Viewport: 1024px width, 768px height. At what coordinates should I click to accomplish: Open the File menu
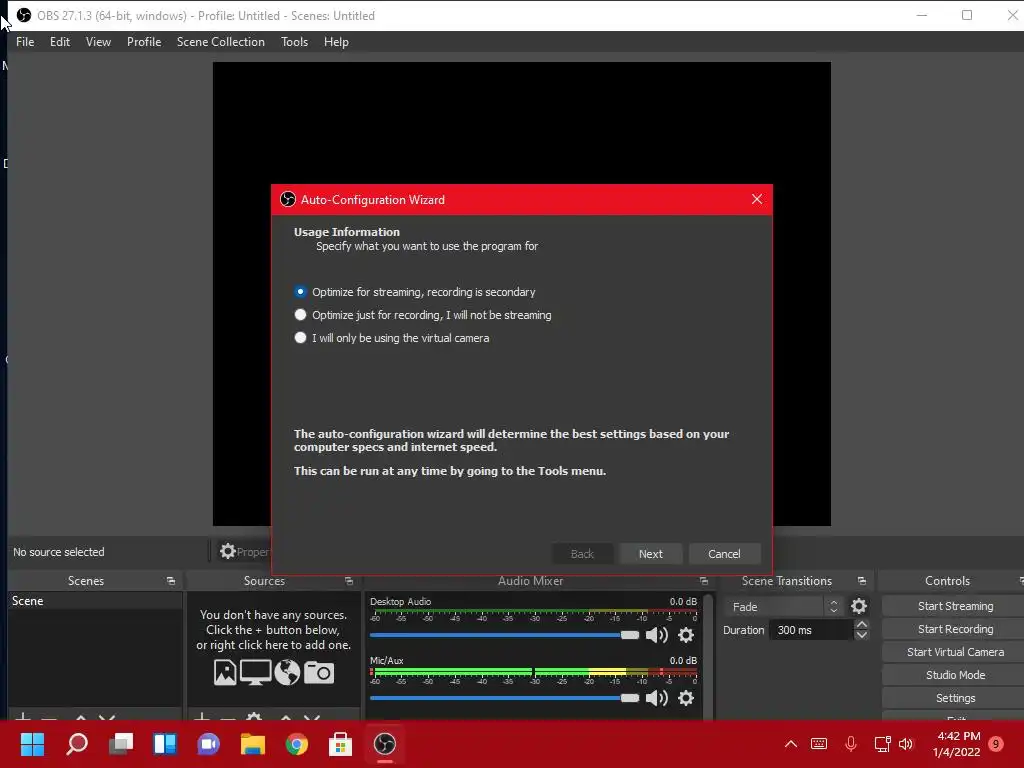(x=25, y=42)
